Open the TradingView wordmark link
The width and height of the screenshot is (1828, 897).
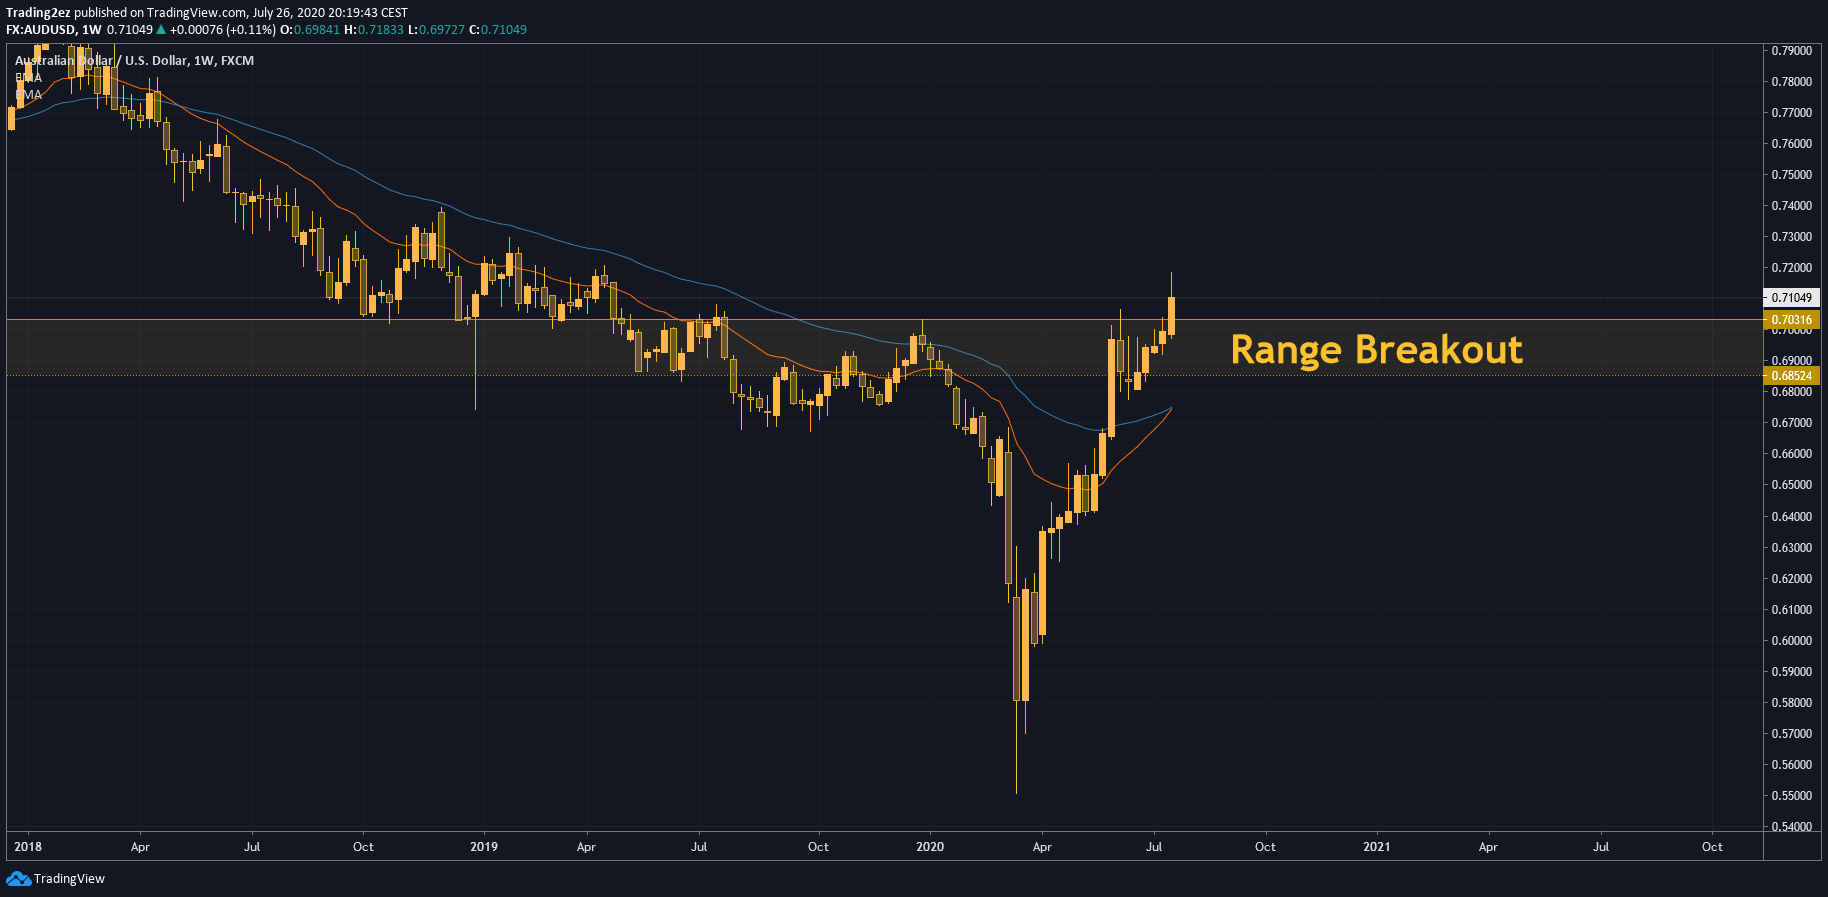[x=69, y=879]
